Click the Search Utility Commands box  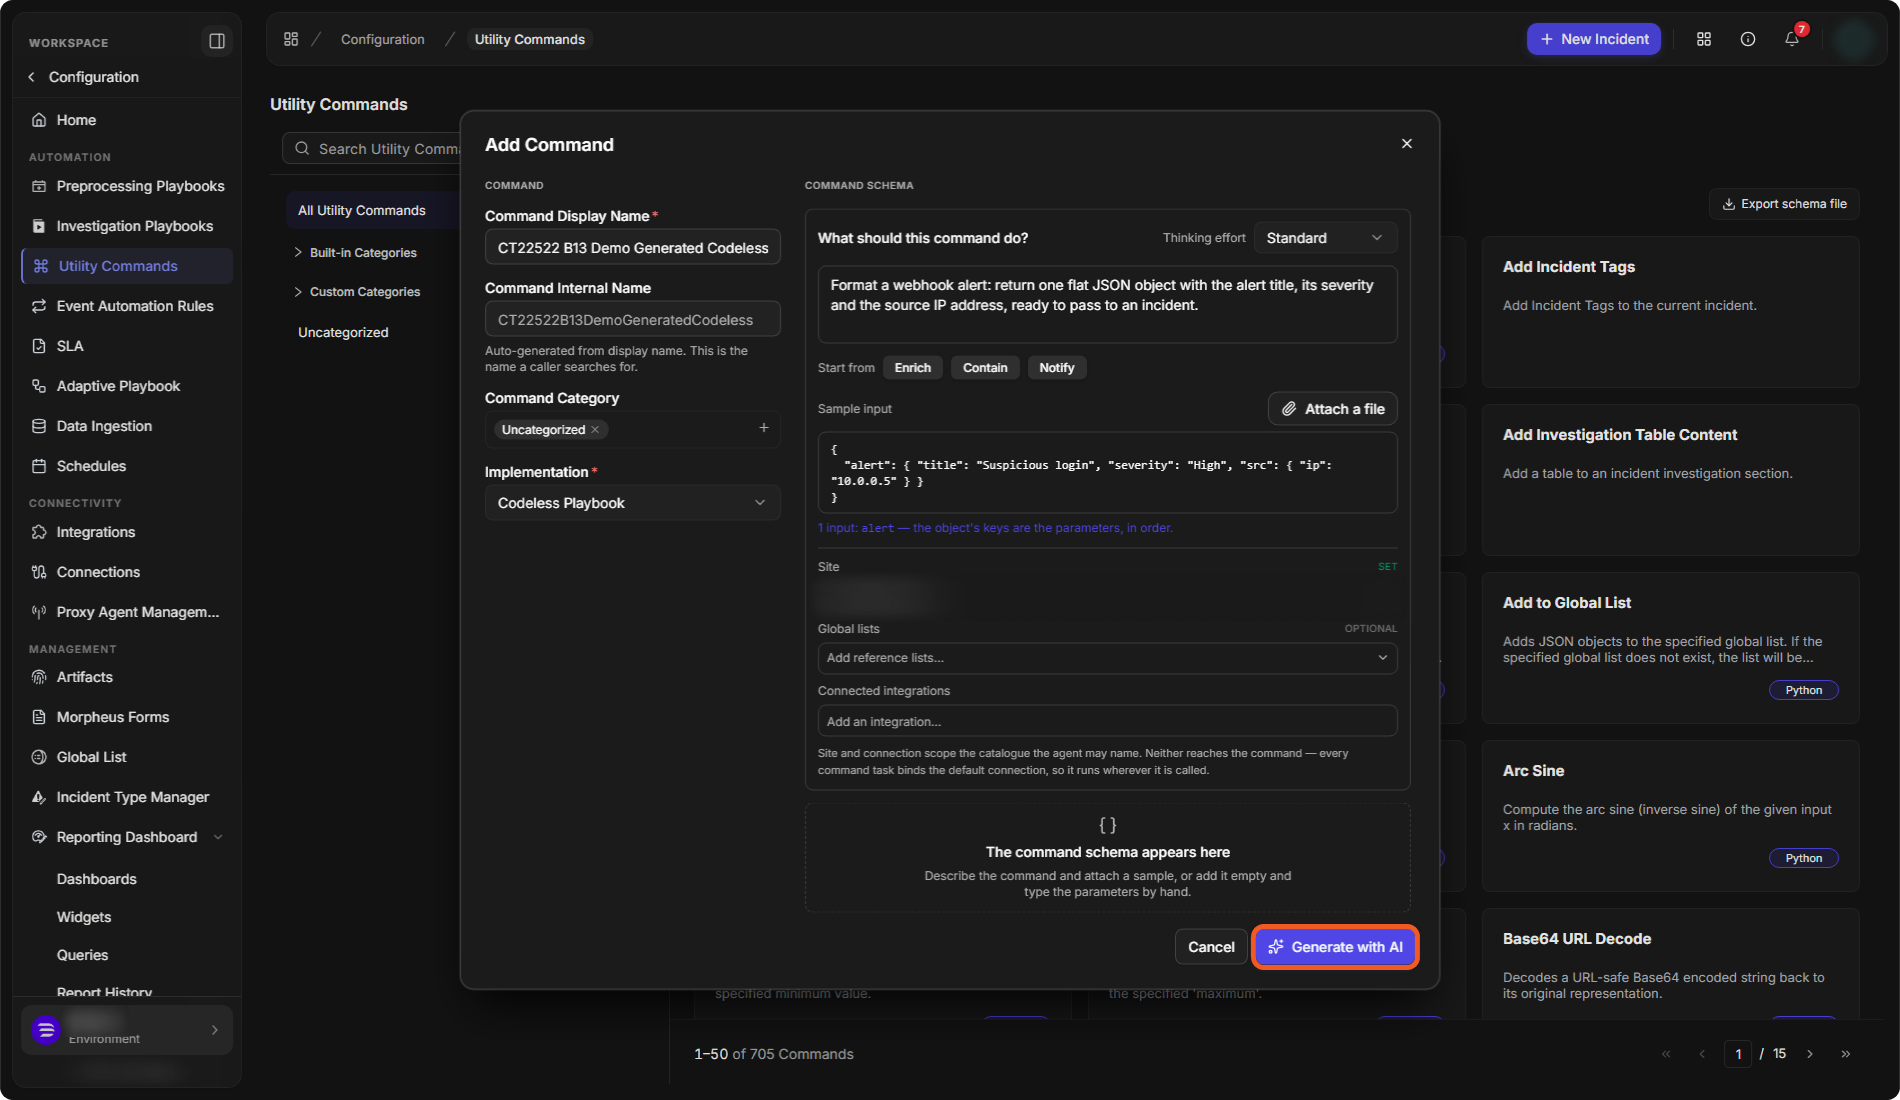click(x=372, y=149)
